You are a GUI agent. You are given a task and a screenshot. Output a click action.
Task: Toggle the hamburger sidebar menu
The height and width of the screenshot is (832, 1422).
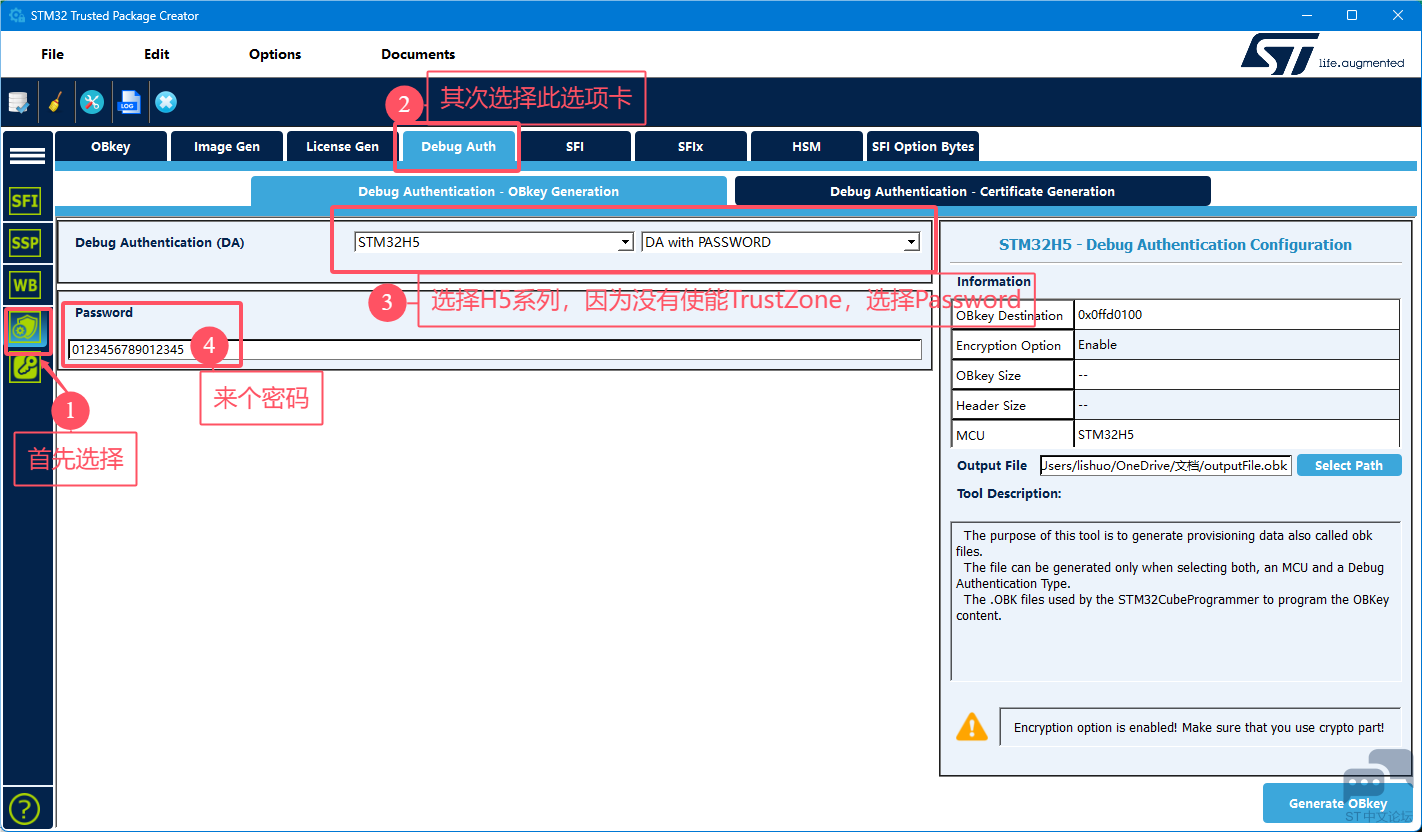coord(27,155)
